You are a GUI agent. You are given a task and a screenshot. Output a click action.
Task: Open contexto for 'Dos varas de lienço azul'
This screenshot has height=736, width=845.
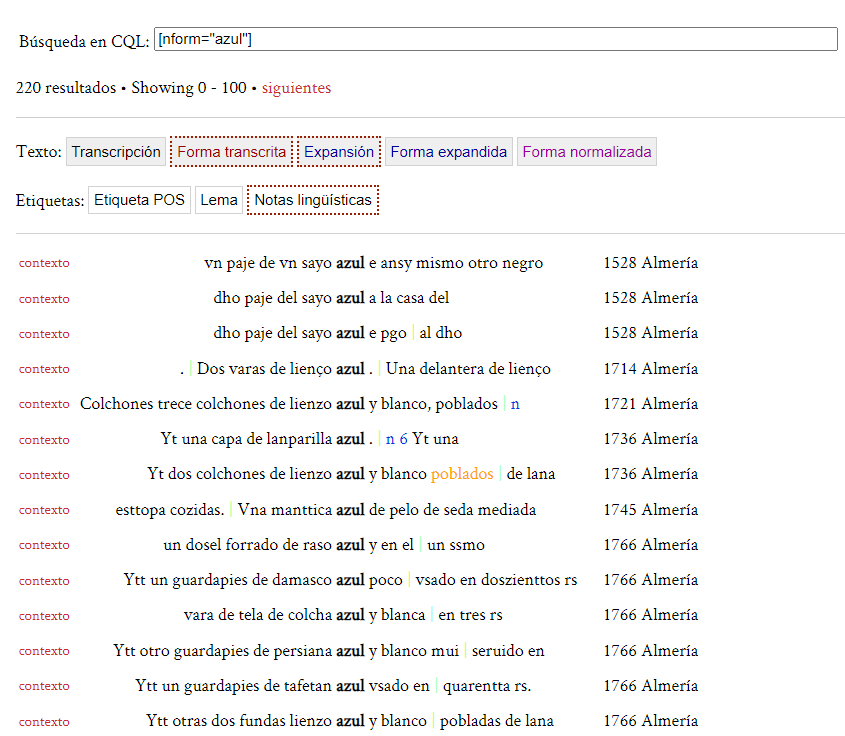click(44, 369)
